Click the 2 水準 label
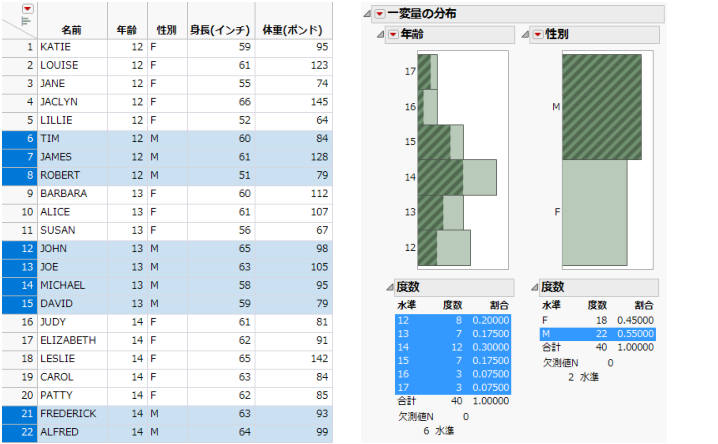The image size is (718, 444). pos(583,378)
